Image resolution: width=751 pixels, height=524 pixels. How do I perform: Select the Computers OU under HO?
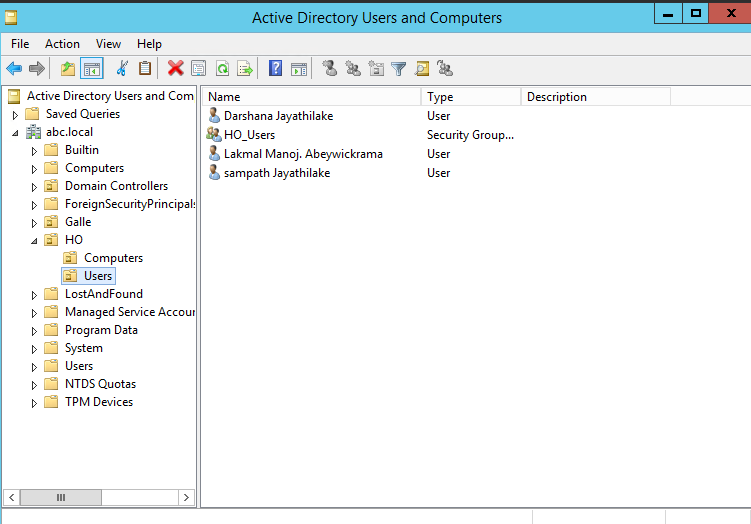click(114, 258)
